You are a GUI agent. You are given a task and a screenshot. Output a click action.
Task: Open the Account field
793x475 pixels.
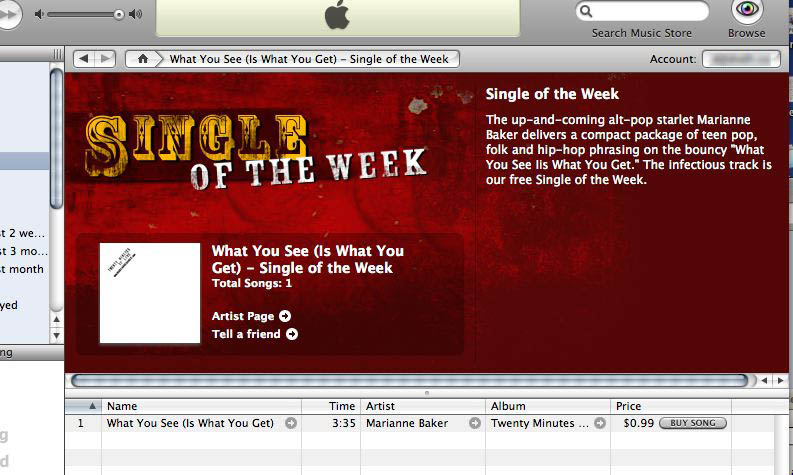point(741,59)
